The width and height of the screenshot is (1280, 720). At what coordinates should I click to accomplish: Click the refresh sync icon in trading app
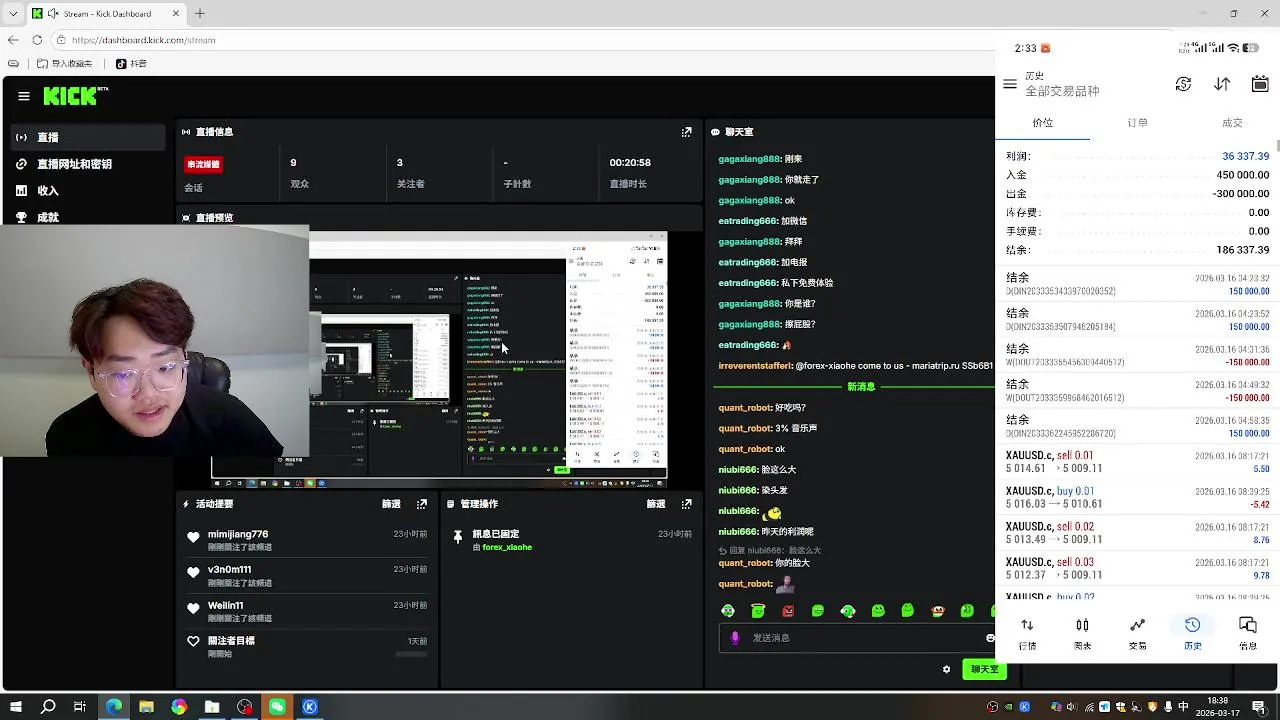(x=1183, y=84)
